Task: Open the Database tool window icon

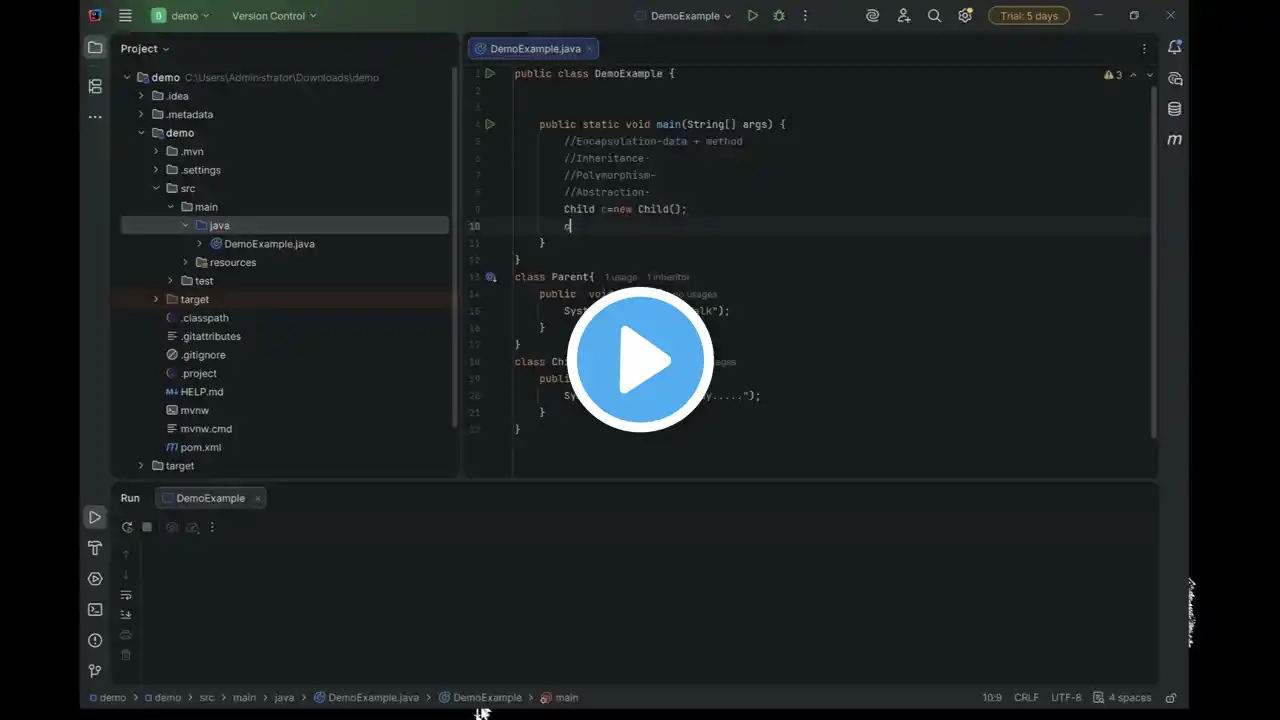Action: 1175,109
